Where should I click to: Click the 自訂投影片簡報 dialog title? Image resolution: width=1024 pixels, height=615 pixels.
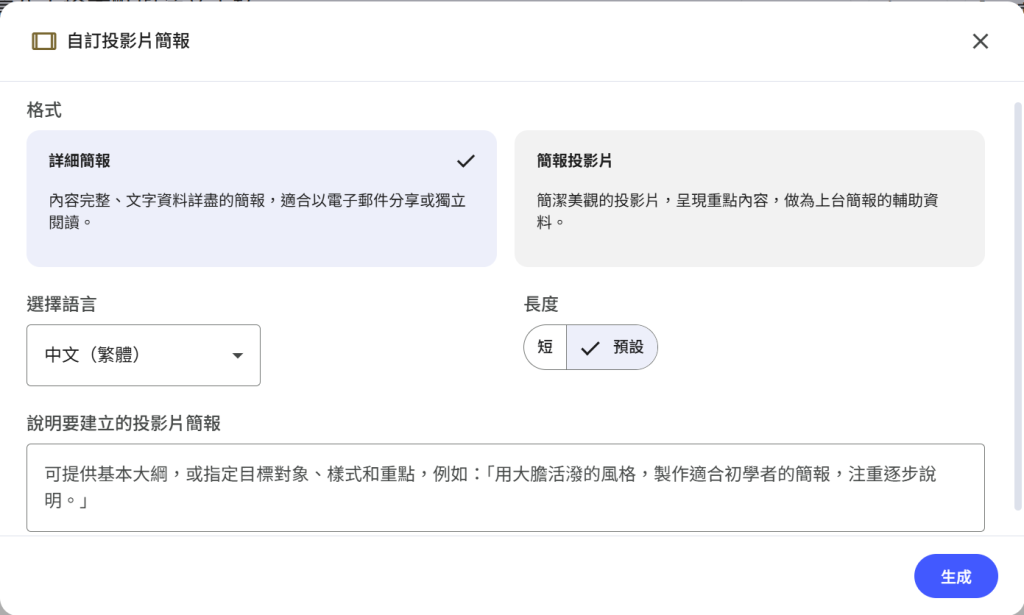tap(128, 41)
